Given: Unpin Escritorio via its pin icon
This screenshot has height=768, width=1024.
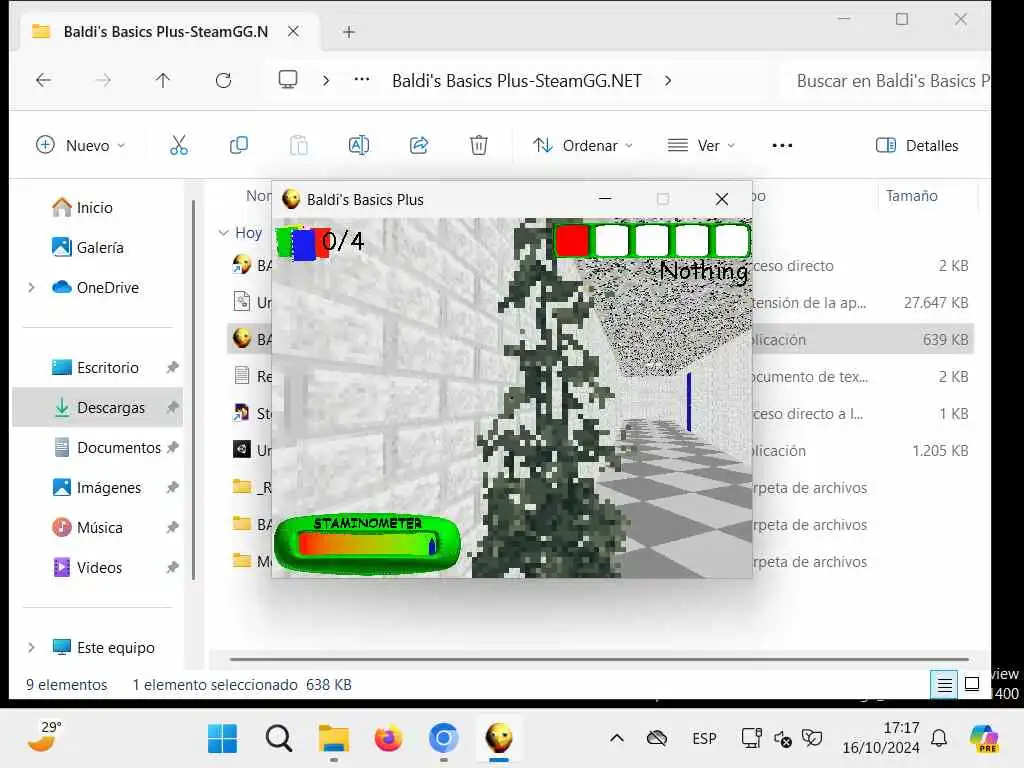Looking at the screenshot, I should (172, 367).
